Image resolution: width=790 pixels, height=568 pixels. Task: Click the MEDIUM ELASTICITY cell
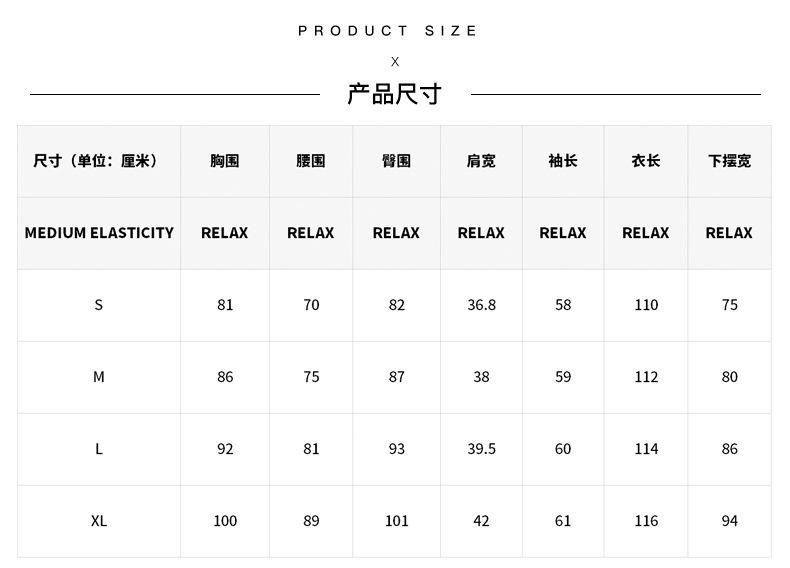pyautogui.click(x=99, y=233)
